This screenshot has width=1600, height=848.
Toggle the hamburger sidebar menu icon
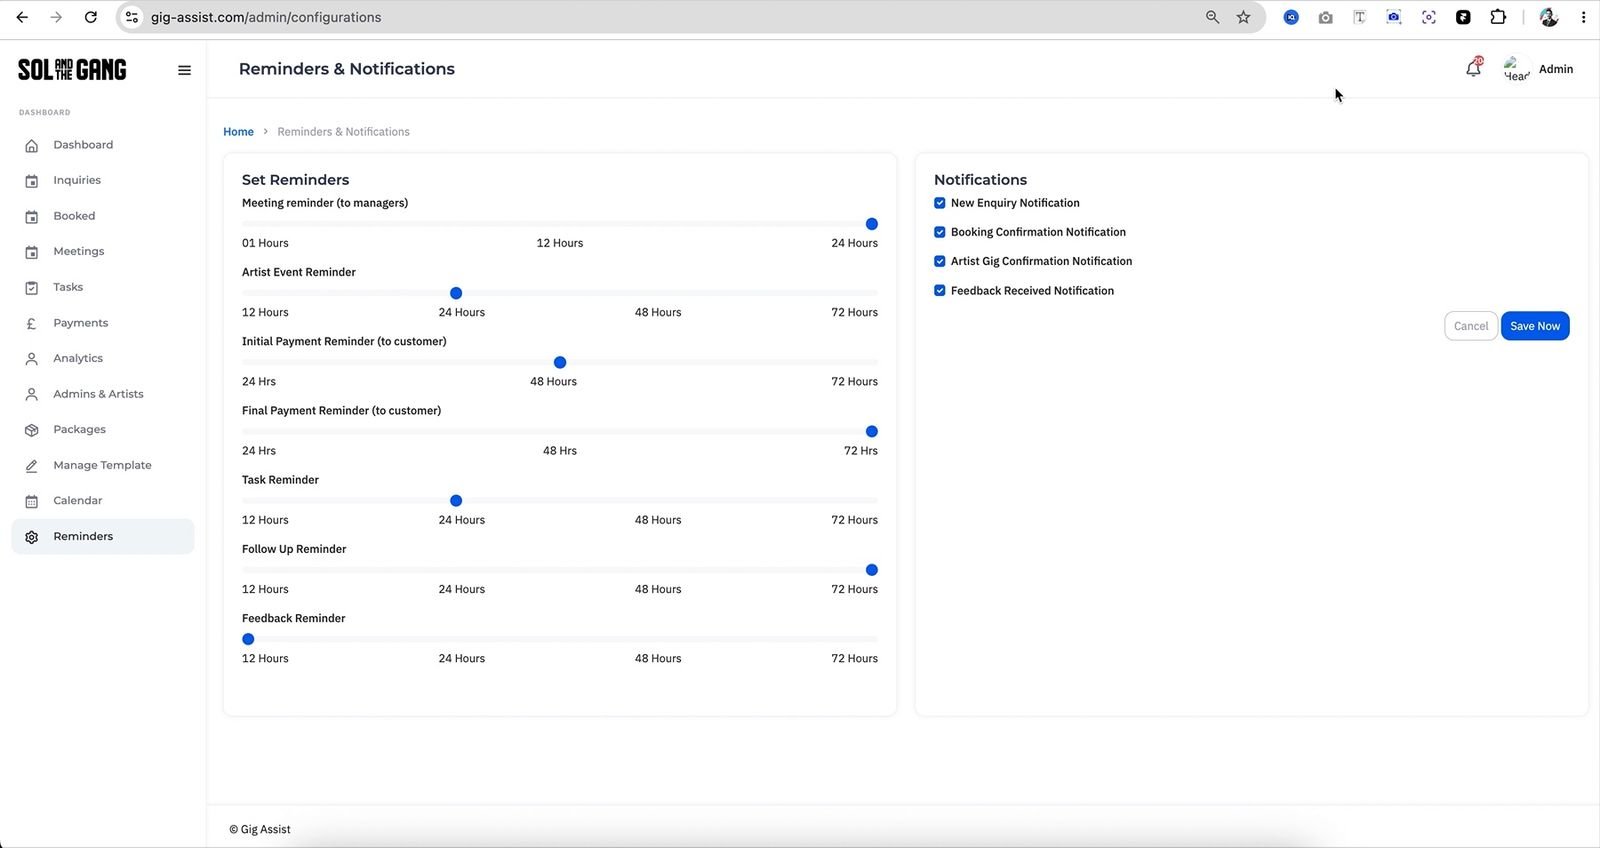[x=184, y=70]
